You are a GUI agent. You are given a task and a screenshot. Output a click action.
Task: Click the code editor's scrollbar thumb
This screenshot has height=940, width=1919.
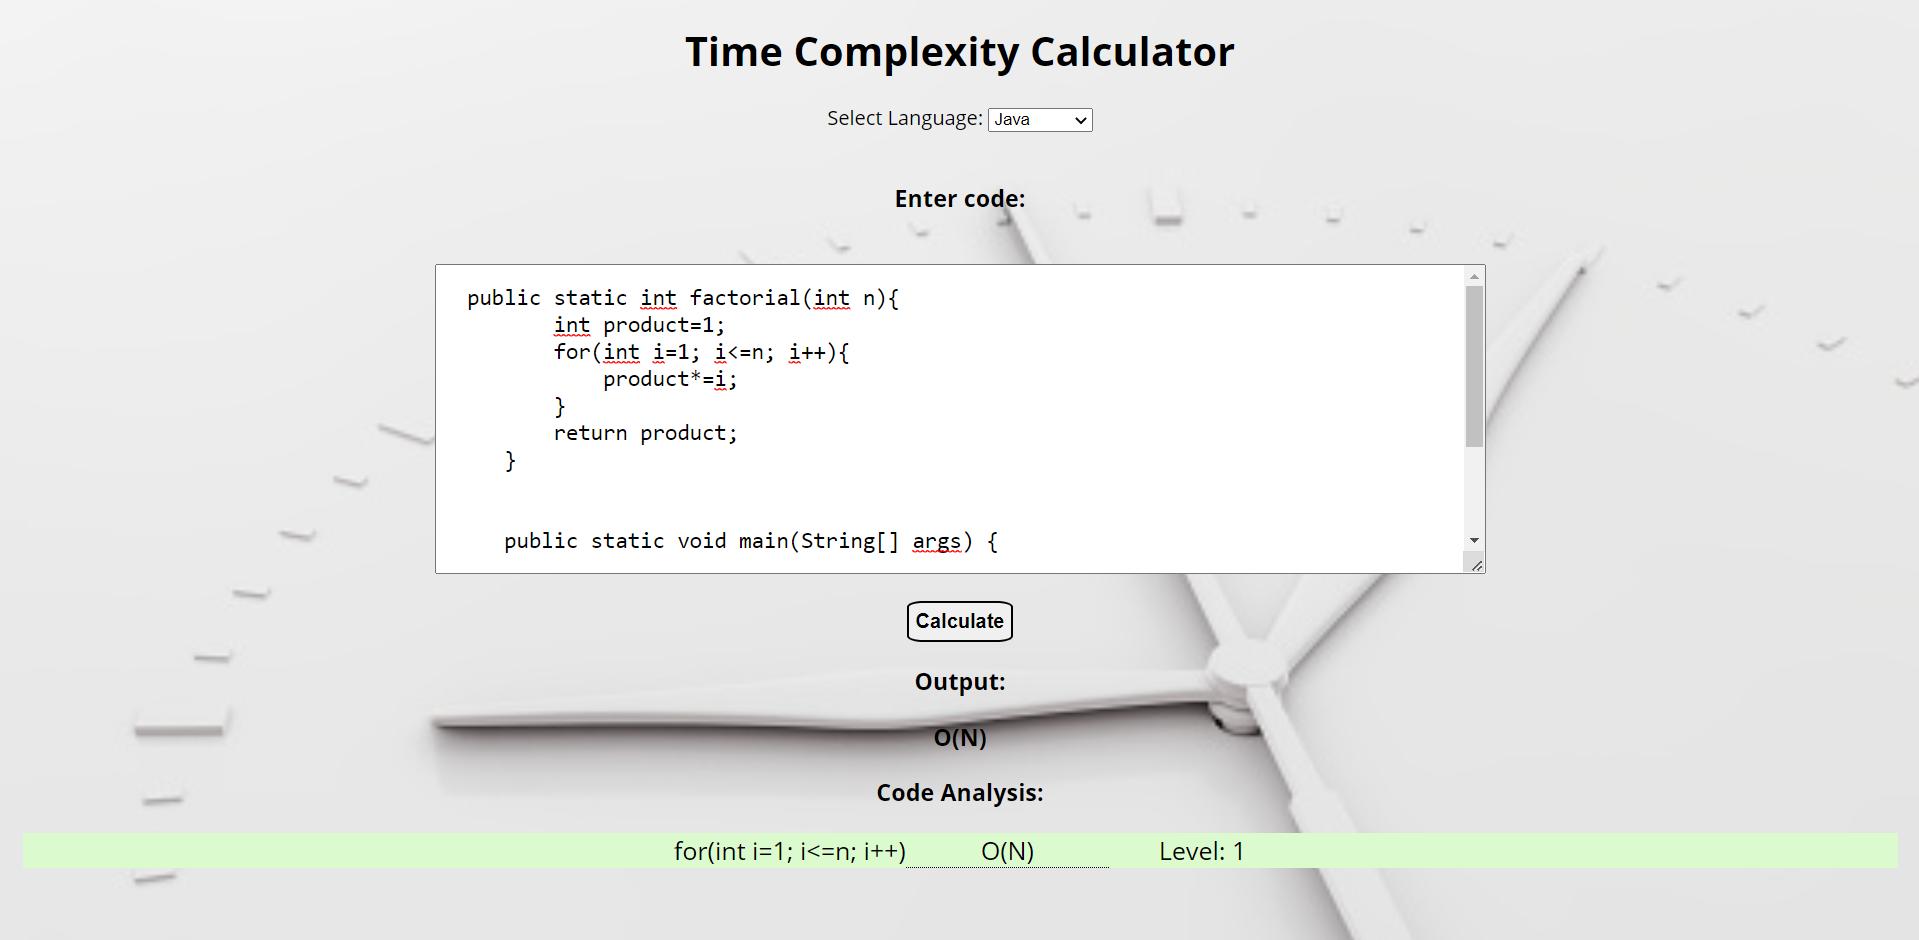click(x=1474, y=365)
